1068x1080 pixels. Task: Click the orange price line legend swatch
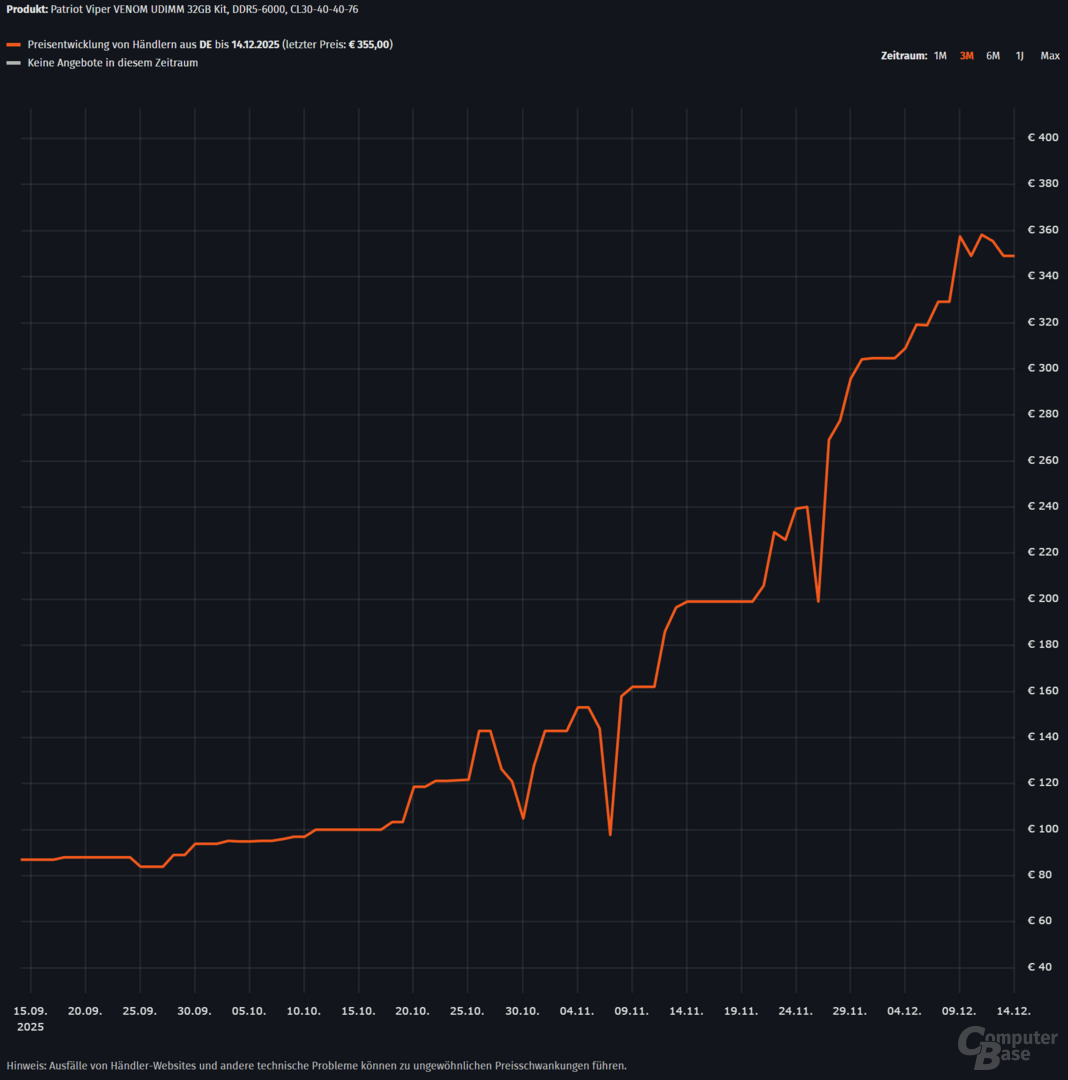pos(13,45)
